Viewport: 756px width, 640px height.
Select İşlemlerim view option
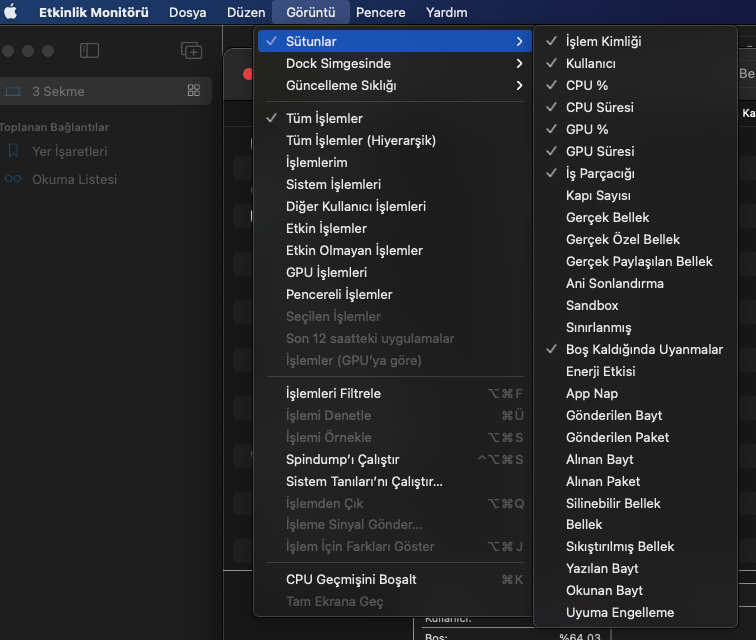coord(395,162)
